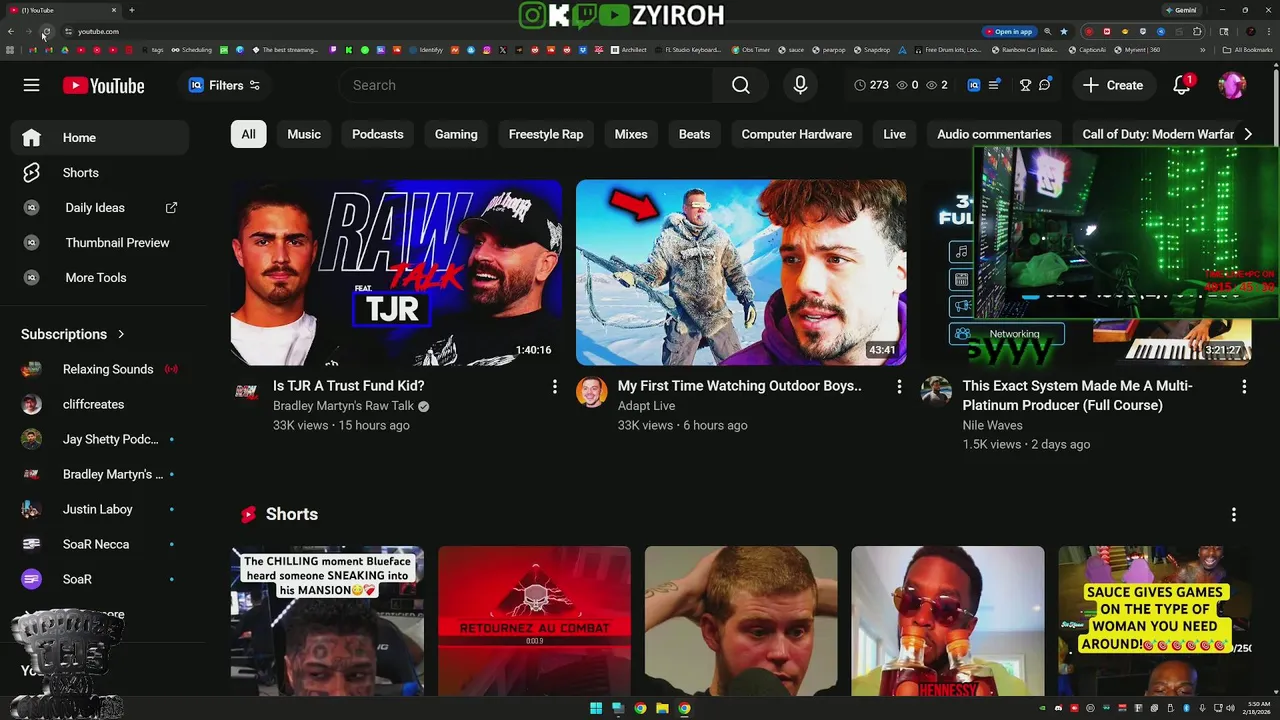Image resolution: width=1280 pixels, height=720 pixels.
Task: Click the Create button
Action: 1113,85
